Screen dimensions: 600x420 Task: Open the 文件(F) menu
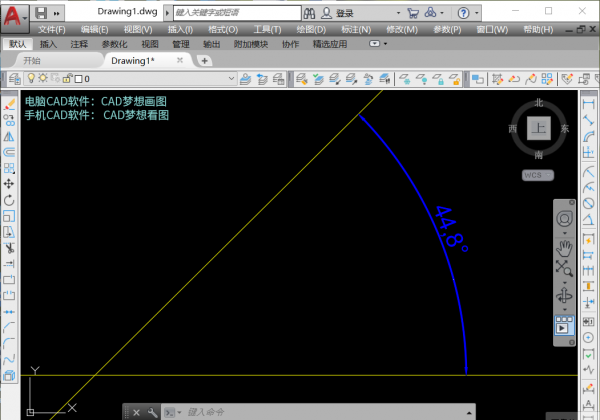tap(52, 29)
